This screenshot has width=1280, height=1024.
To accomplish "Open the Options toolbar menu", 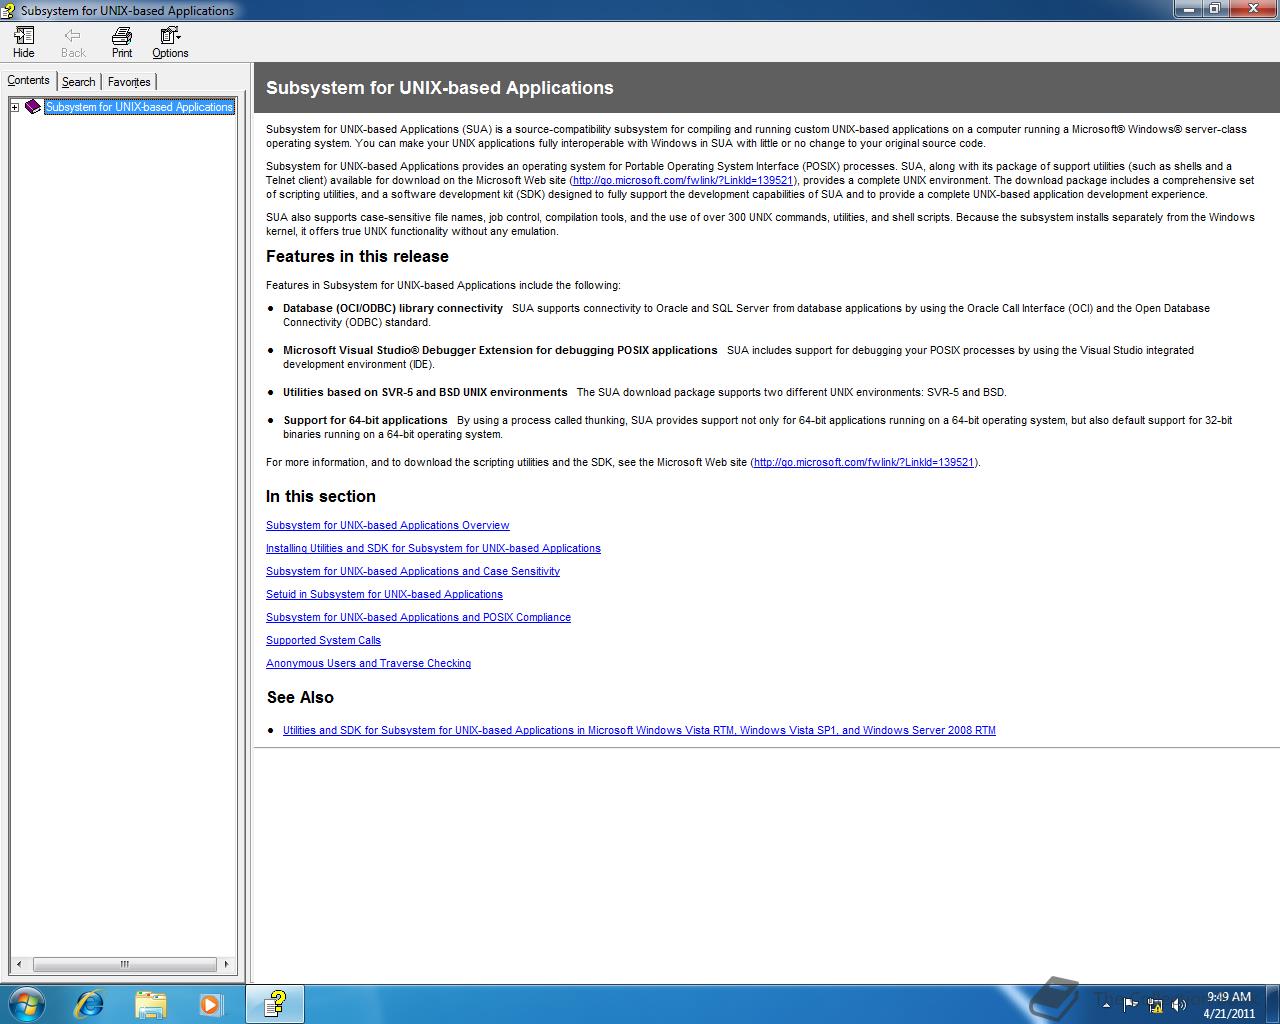I will (170, 42).
